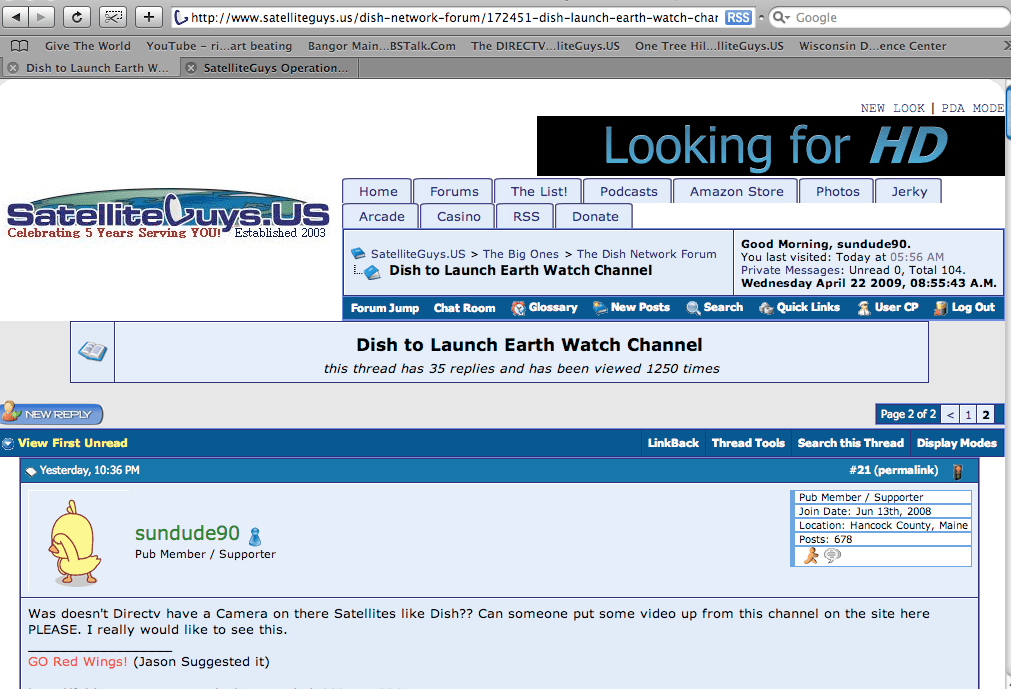Open The Dish Network Forum breadcrumb link
Image resolution: width=1011 pixels, height=689 pixels.
click(646, 254)
